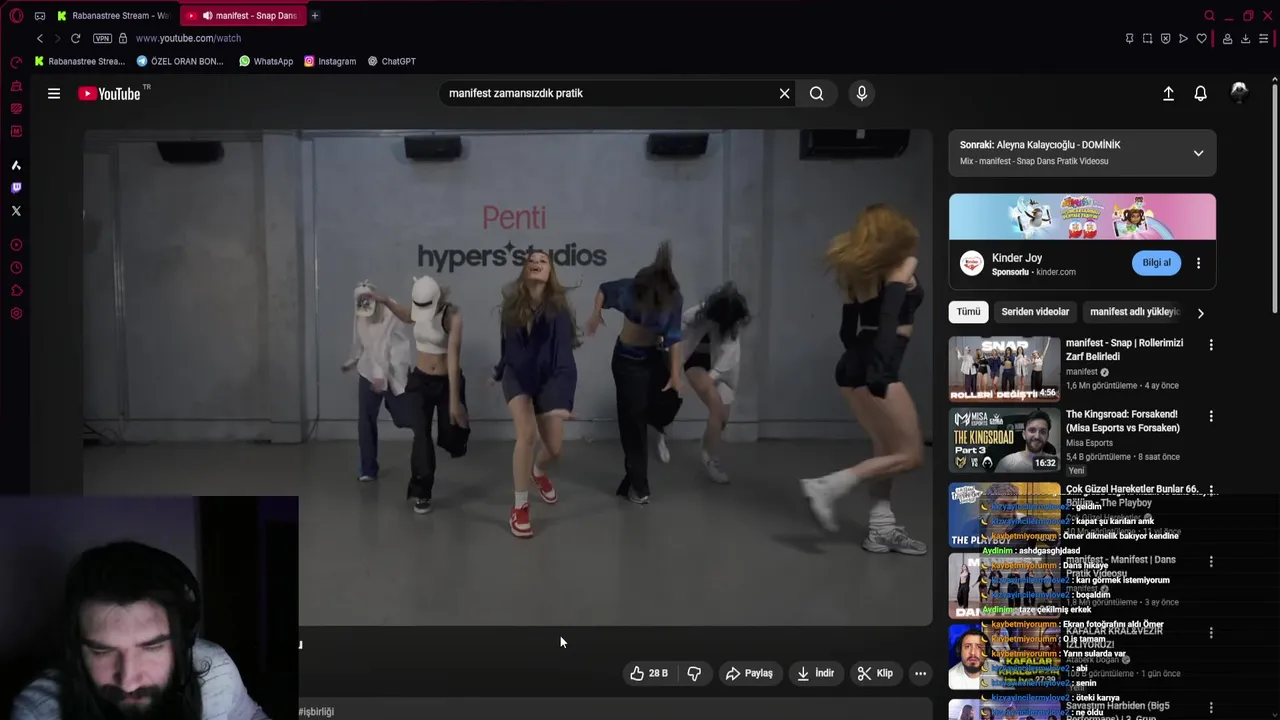Open the WhatsApp bookmark
Screen dimensions: 1280x720
(x=266, y=61)
